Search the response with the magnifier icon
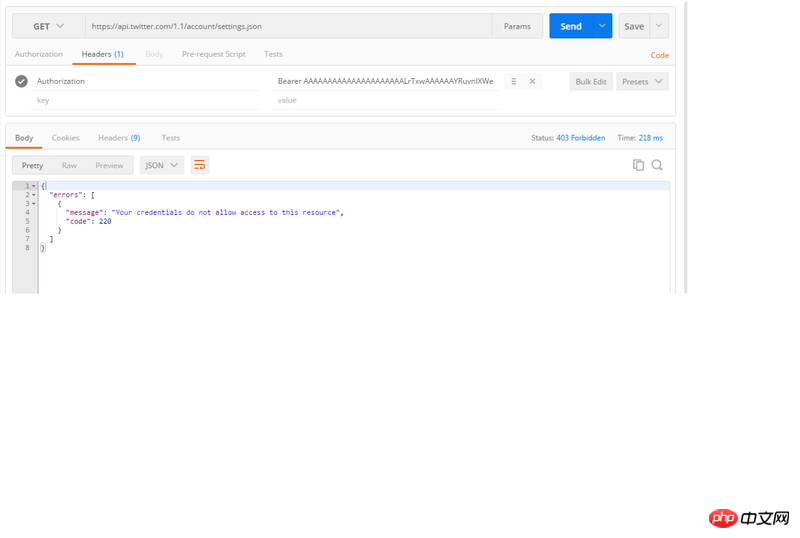 pyautogui.click(x=657, y=165)
